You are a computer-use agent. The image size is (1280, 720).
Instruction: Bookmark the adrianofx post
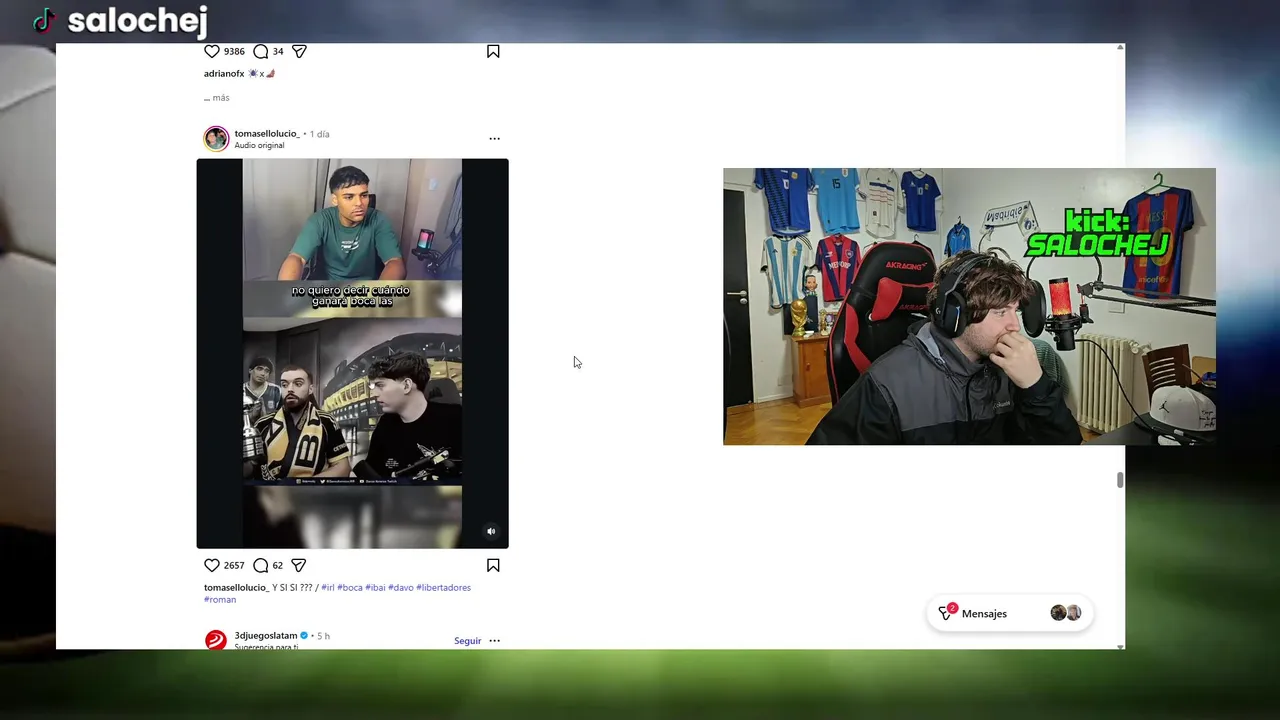[493, 51]
